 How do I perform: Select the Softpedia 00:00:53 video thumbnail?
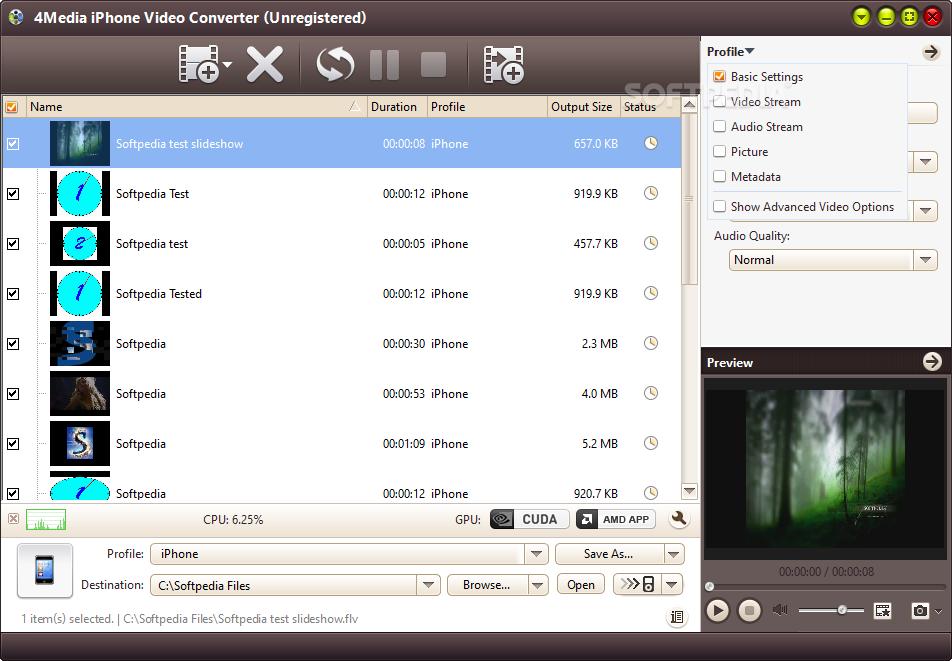point(80,393)
